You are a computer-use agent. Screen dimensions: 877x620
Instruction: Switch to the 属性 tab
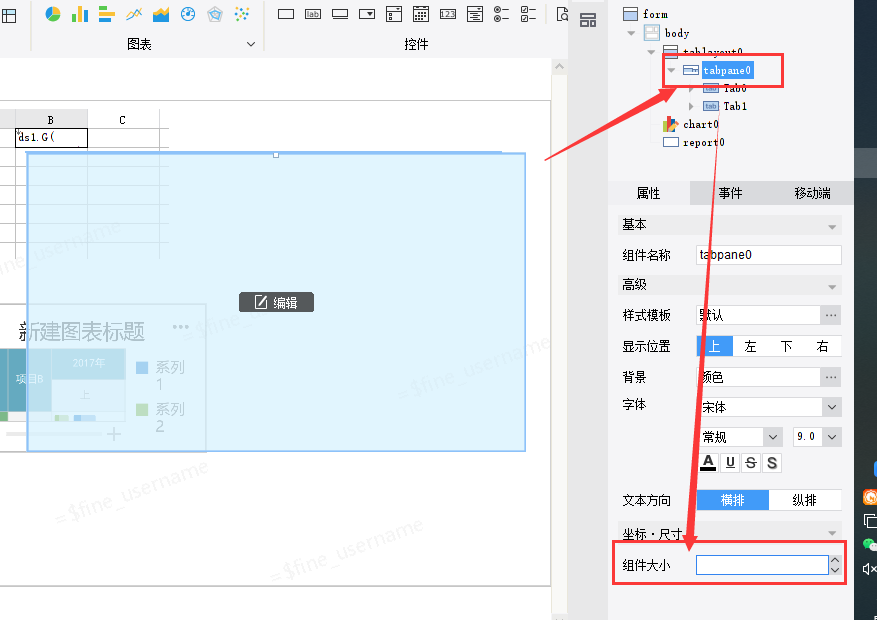649,193
